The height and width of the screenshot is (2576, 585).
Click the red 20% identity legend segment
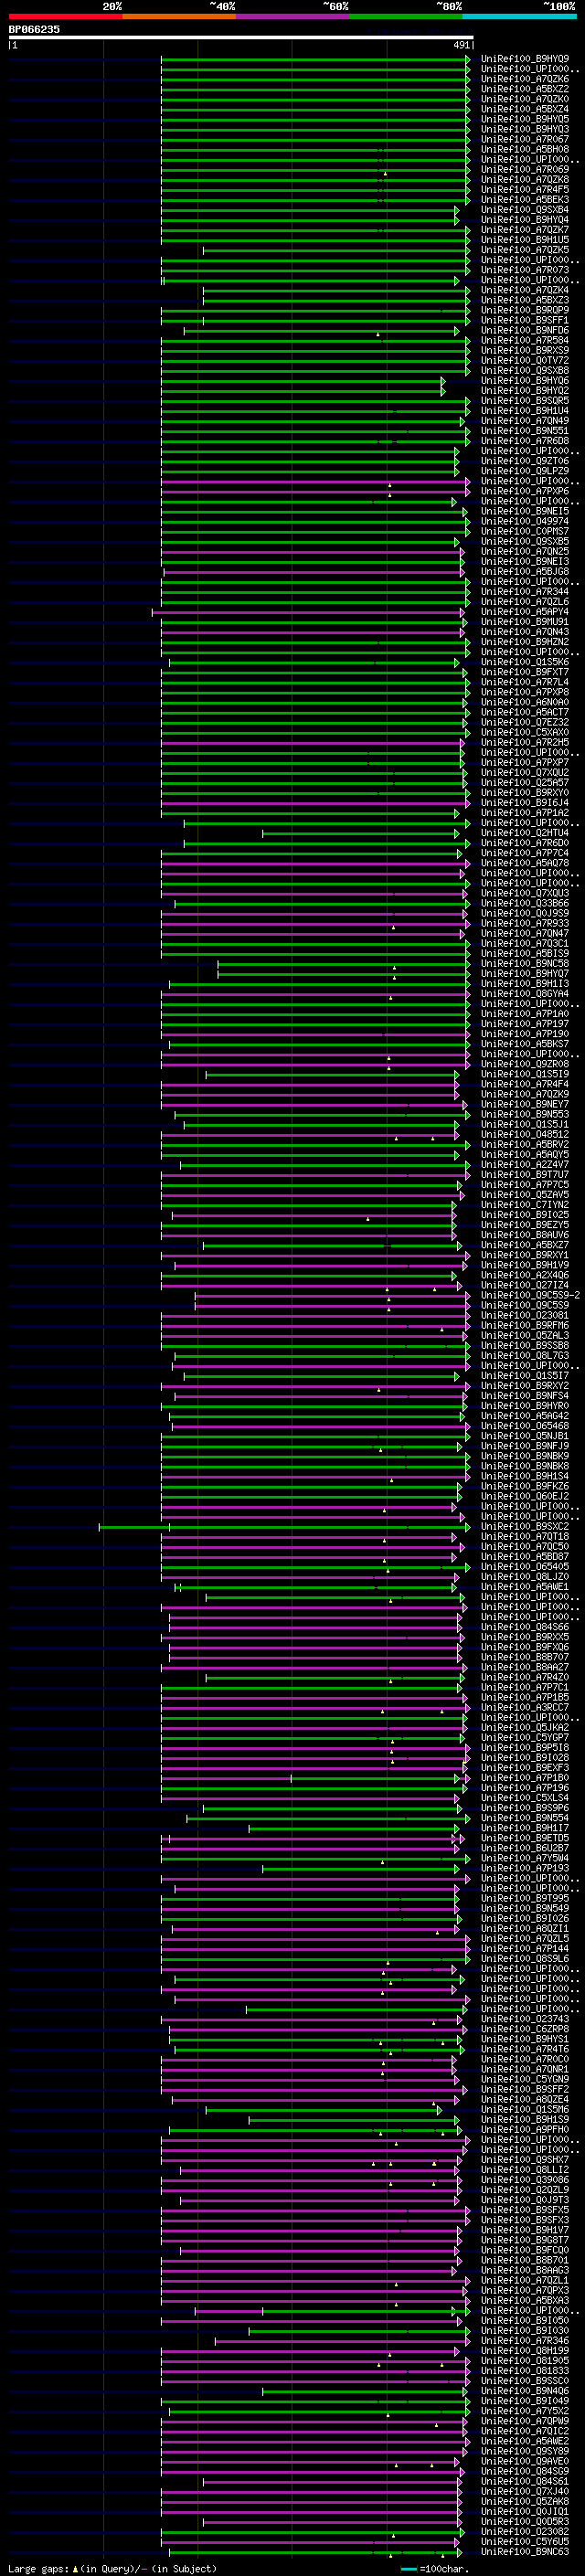pyautogui.click(x=66, y=16)
